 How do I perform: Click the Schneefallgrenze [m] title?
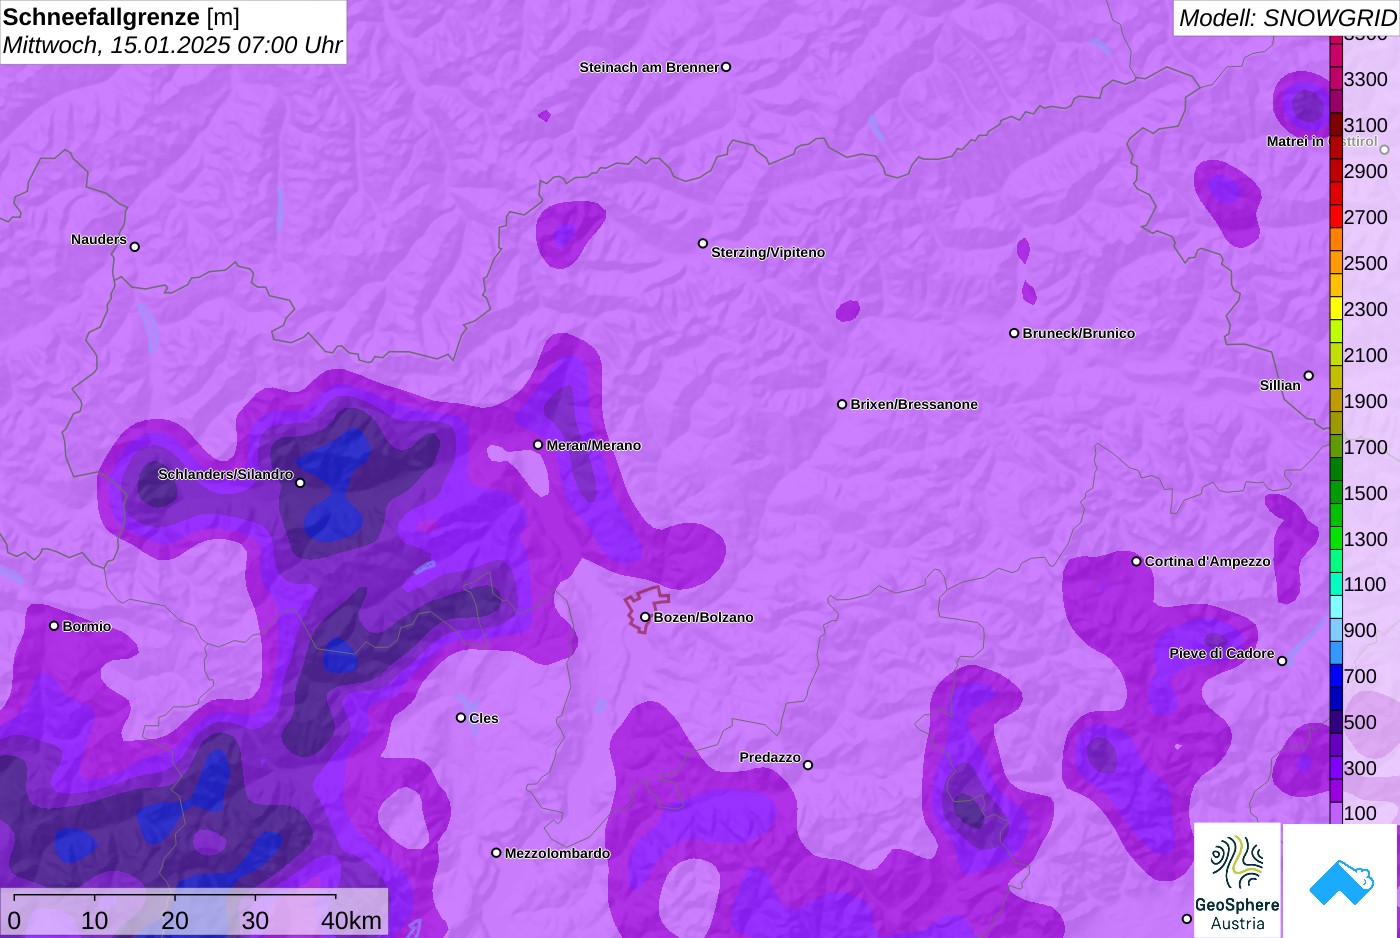click(x=122, y=17)
